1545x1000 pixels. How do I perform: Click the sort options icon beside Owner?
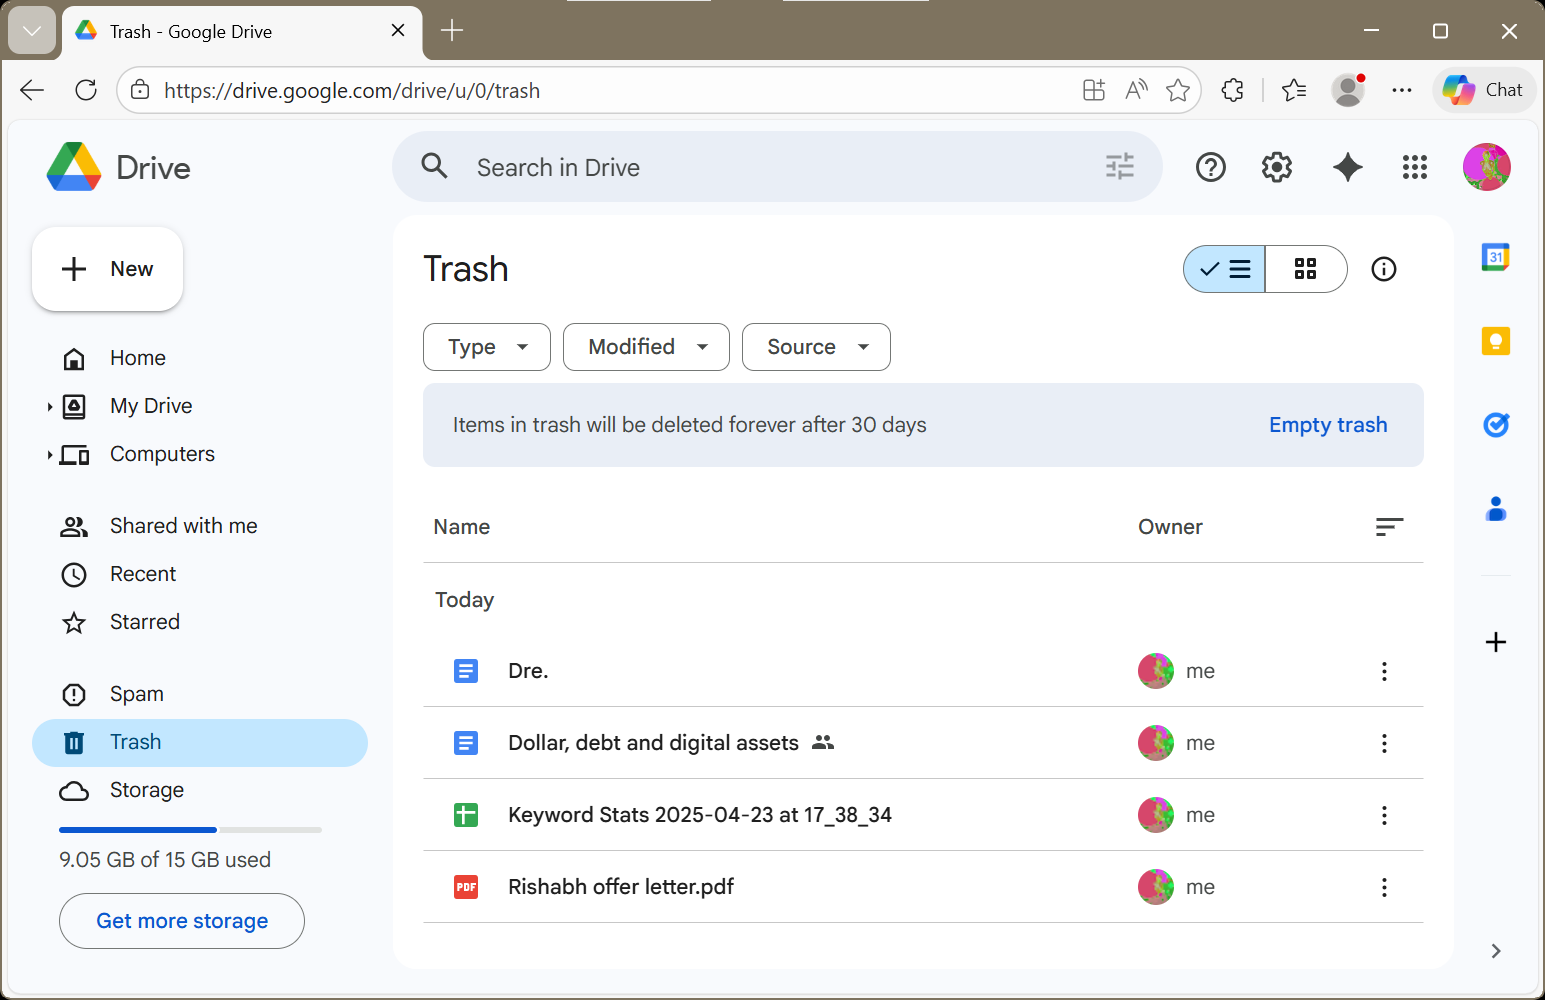click(1390, 527)
